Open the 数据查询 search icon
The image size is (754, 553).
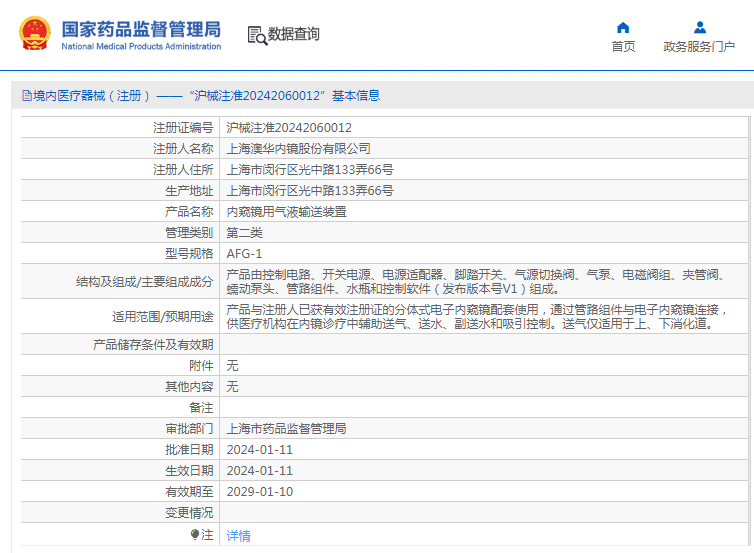coord(257,36)
